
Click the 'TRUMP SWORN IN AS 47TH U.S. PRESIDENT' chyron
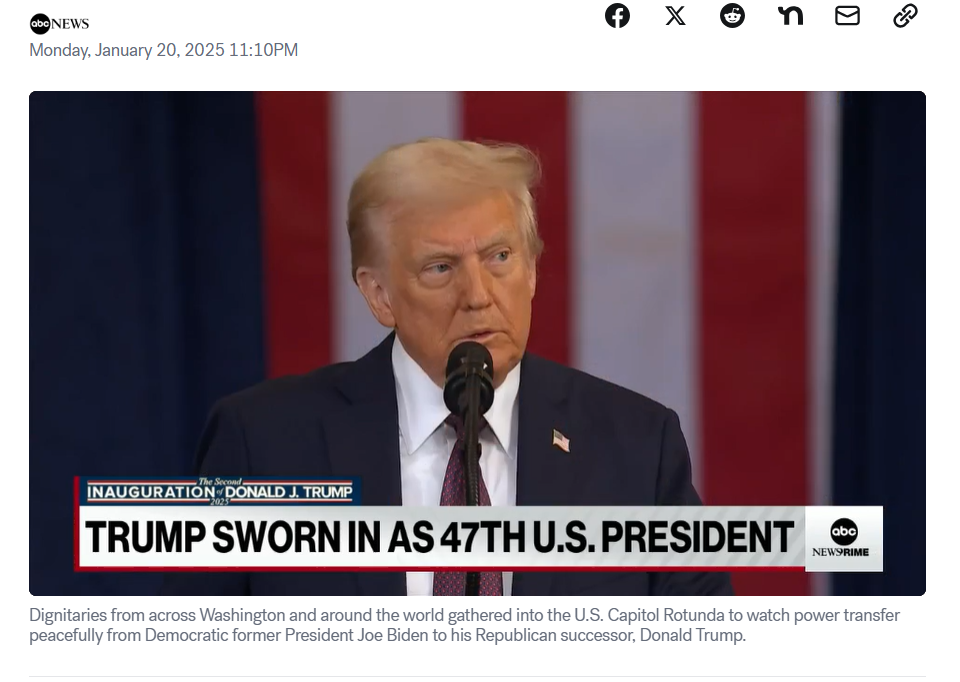439,537
